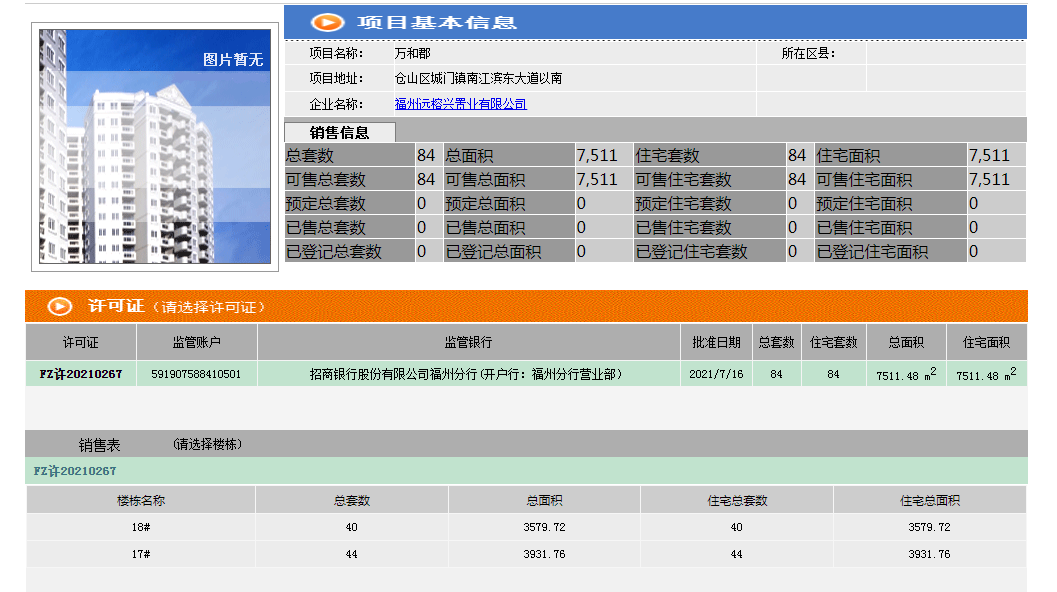The height and width of the screenshot is (592, 1057).
Task: Click the 监管银行 column header
Action: coord(469,343)
